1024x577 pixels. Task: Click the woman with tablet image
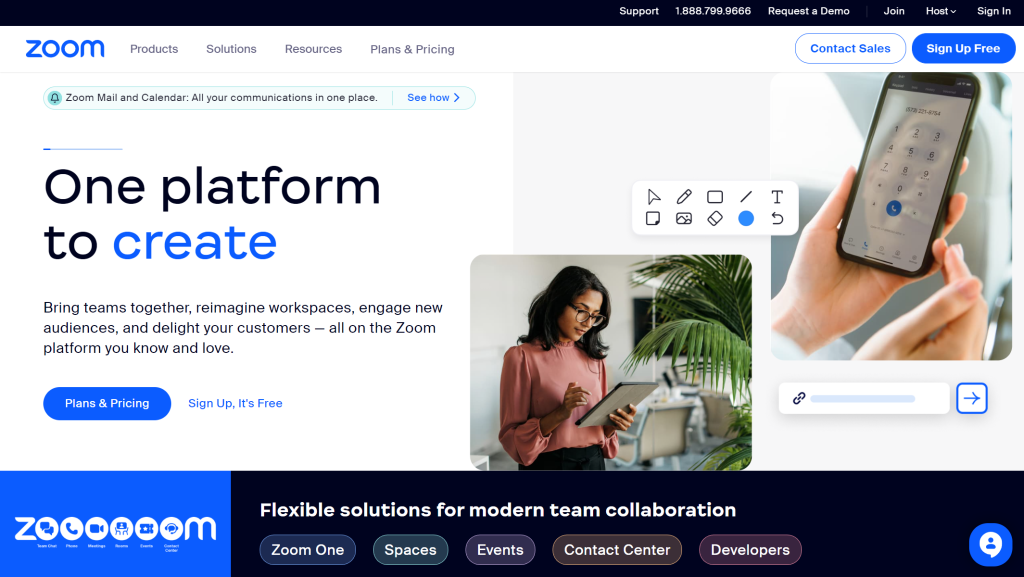[x=611, y=362]
